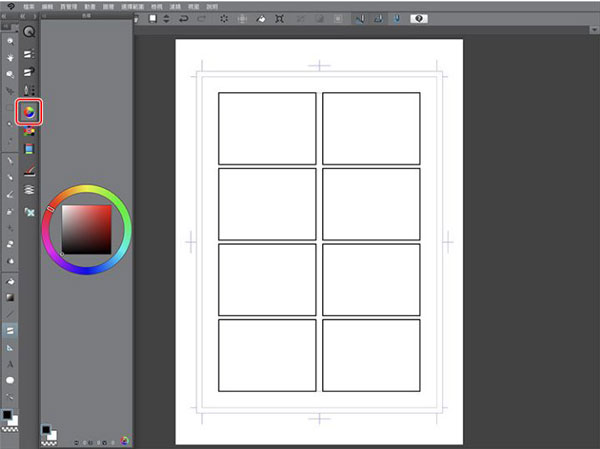
Task: Open the Color Set palette icon
Action: coord(29,130)
